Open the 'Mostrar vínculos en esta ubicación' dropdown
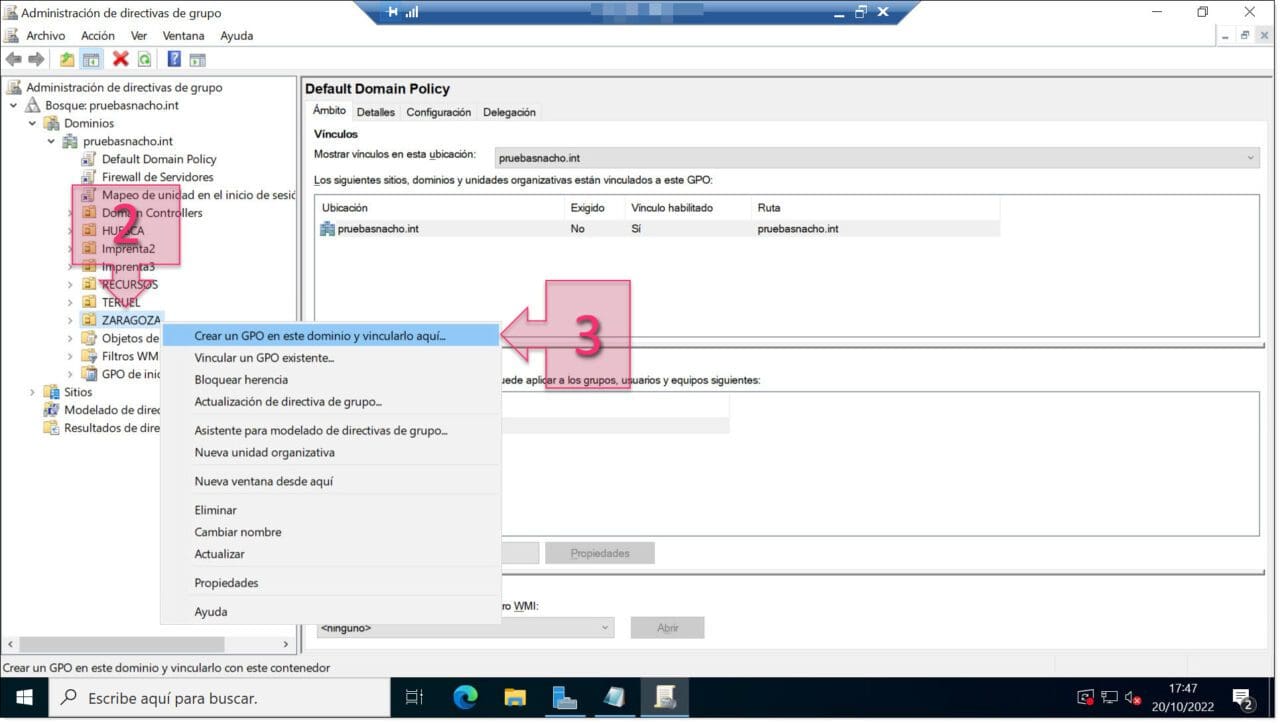 tap(877, 158)
